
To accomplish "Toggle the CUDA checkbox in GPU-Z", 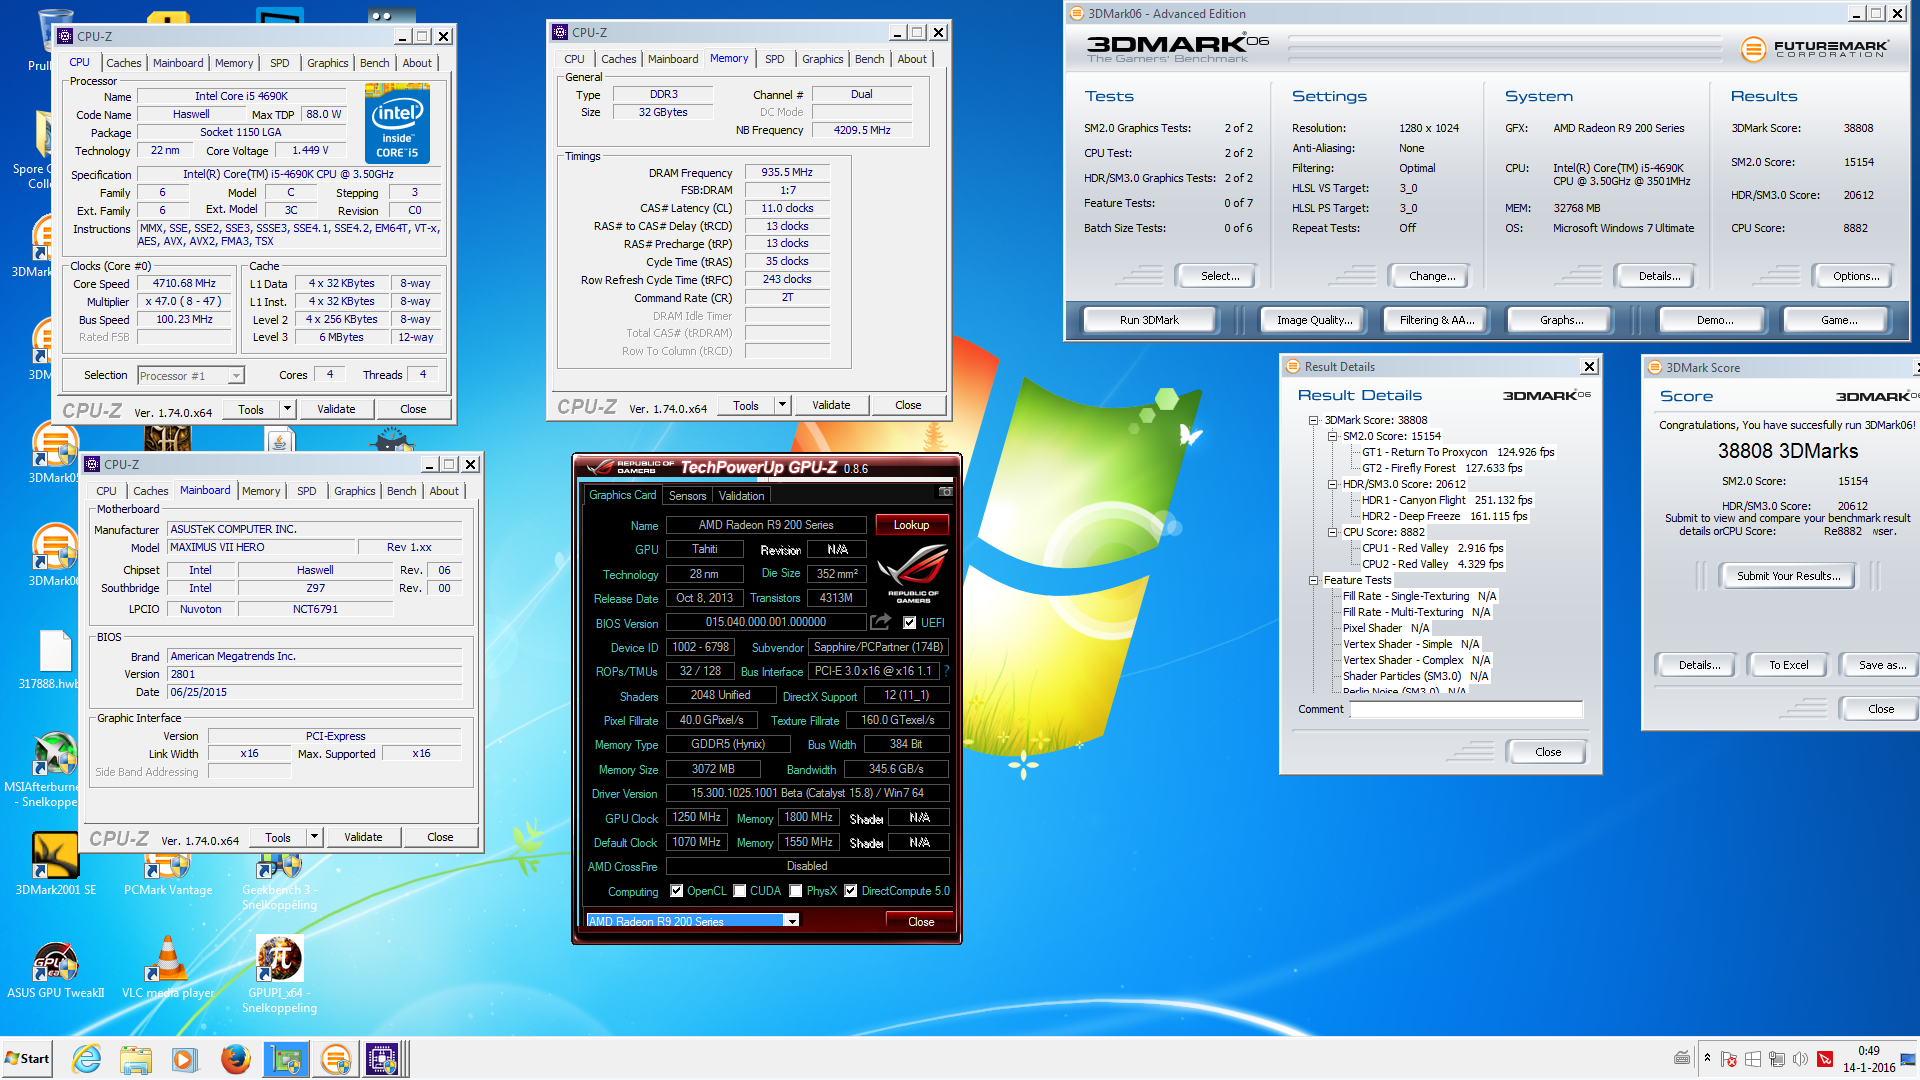I will tap(739, 891).
